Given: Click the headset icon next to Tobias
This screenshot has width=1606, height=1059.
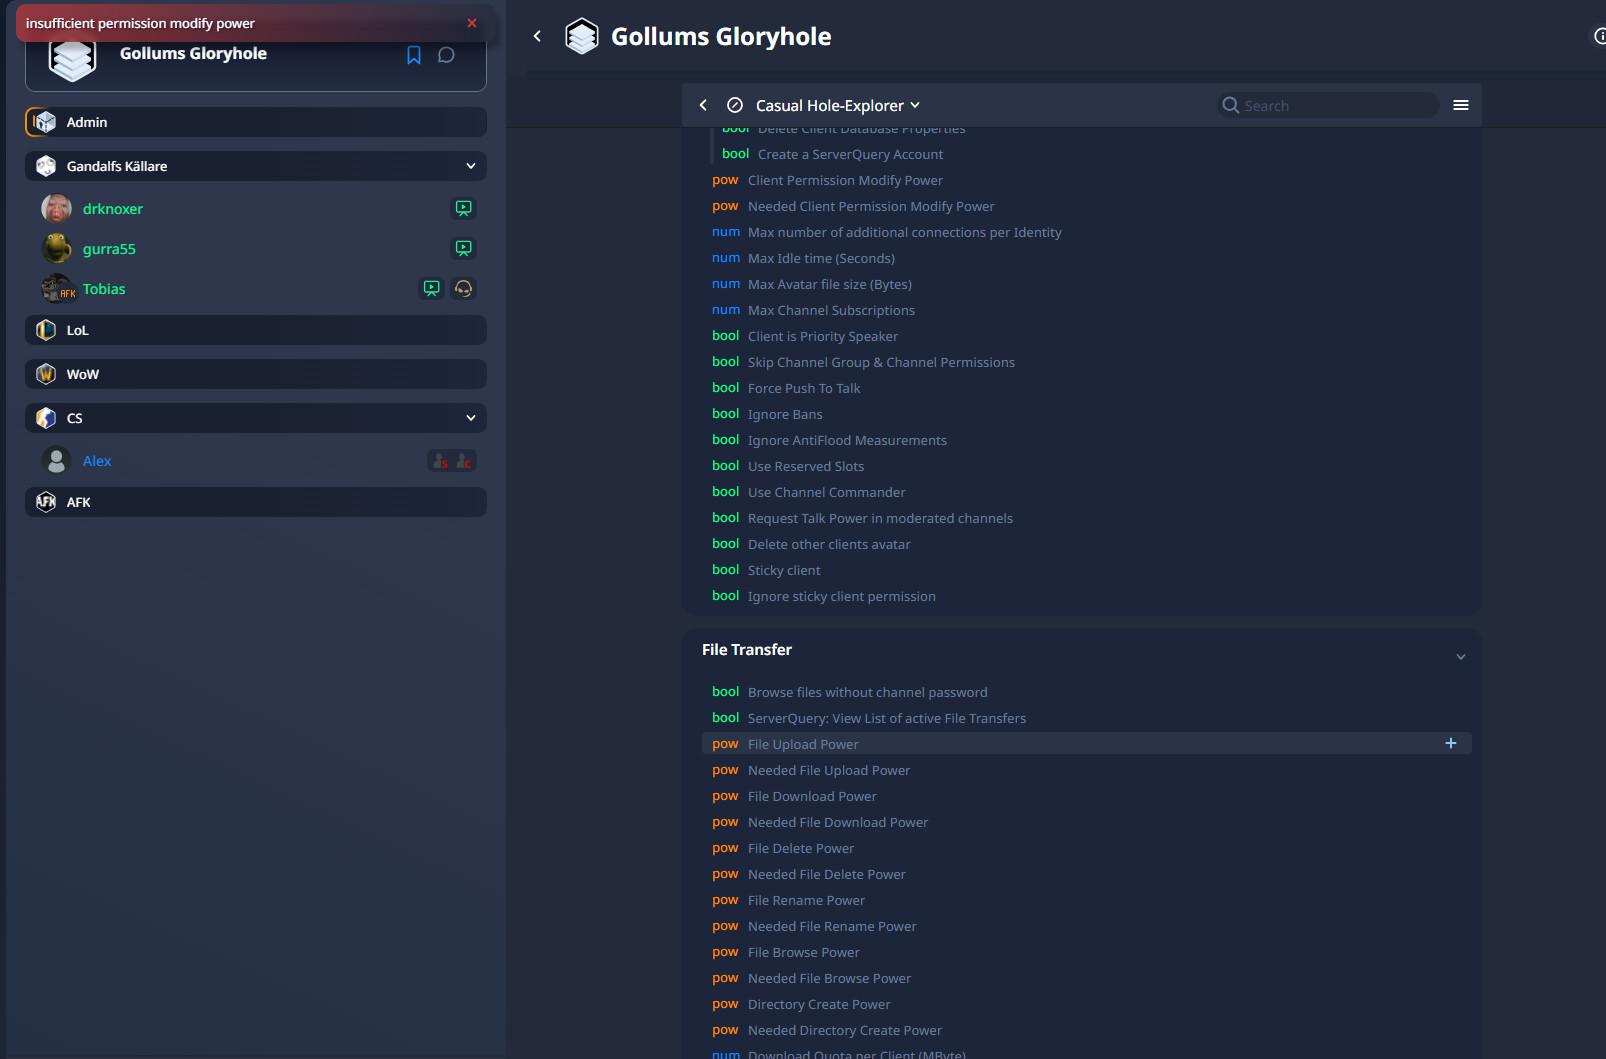Looking at the screenshot, I should coord(463,289).
